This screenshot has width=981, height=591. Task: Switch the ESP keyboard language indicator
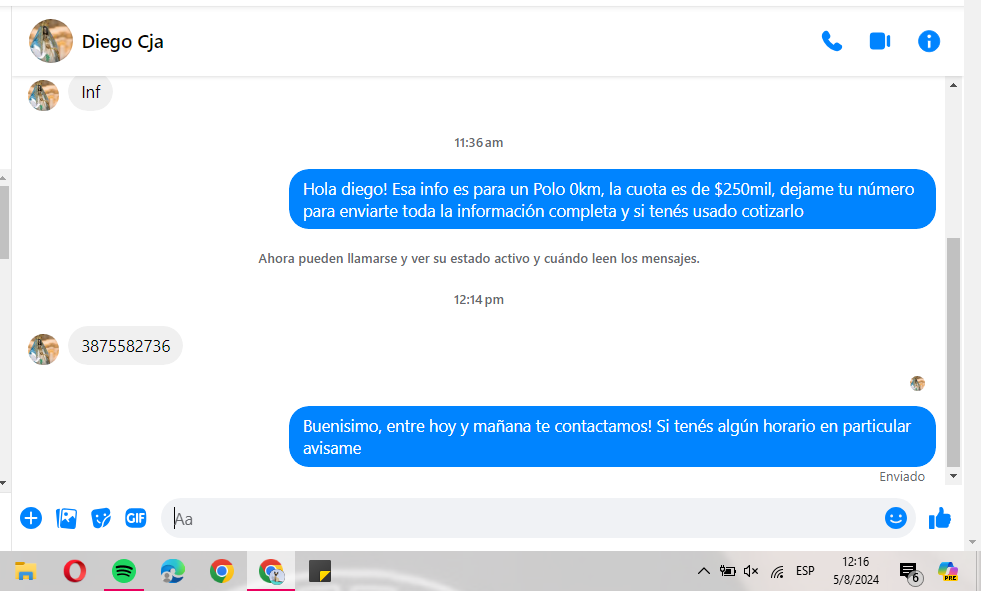(805, 571)
